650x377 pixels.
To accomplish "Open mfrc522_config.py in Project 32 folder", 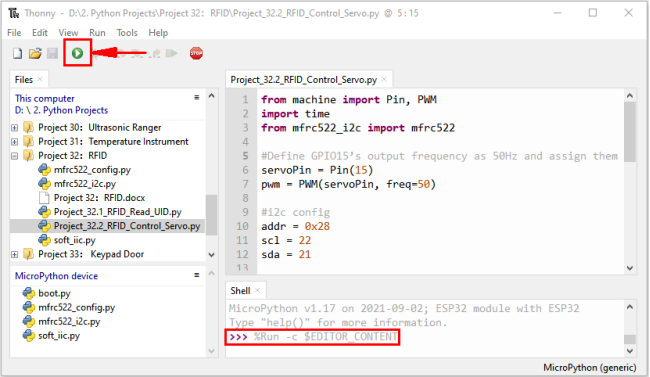I will tap(92, 170).
